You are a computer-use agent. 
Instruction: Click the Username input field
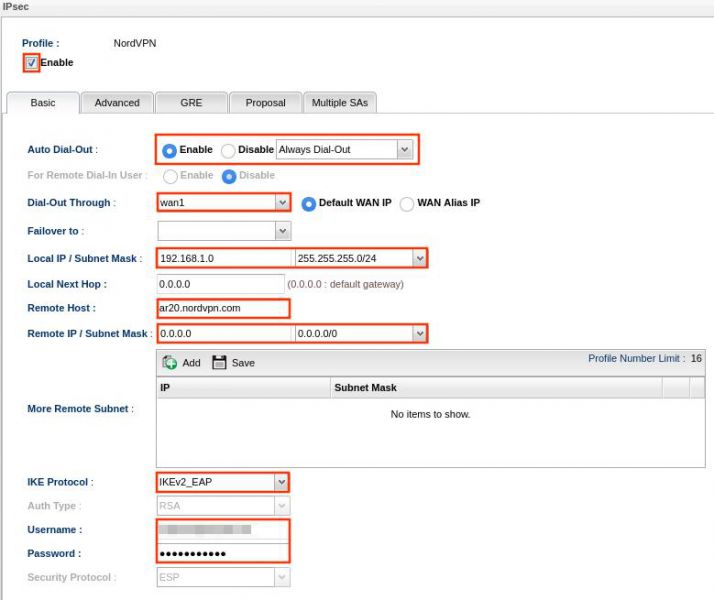pos(223,529)
